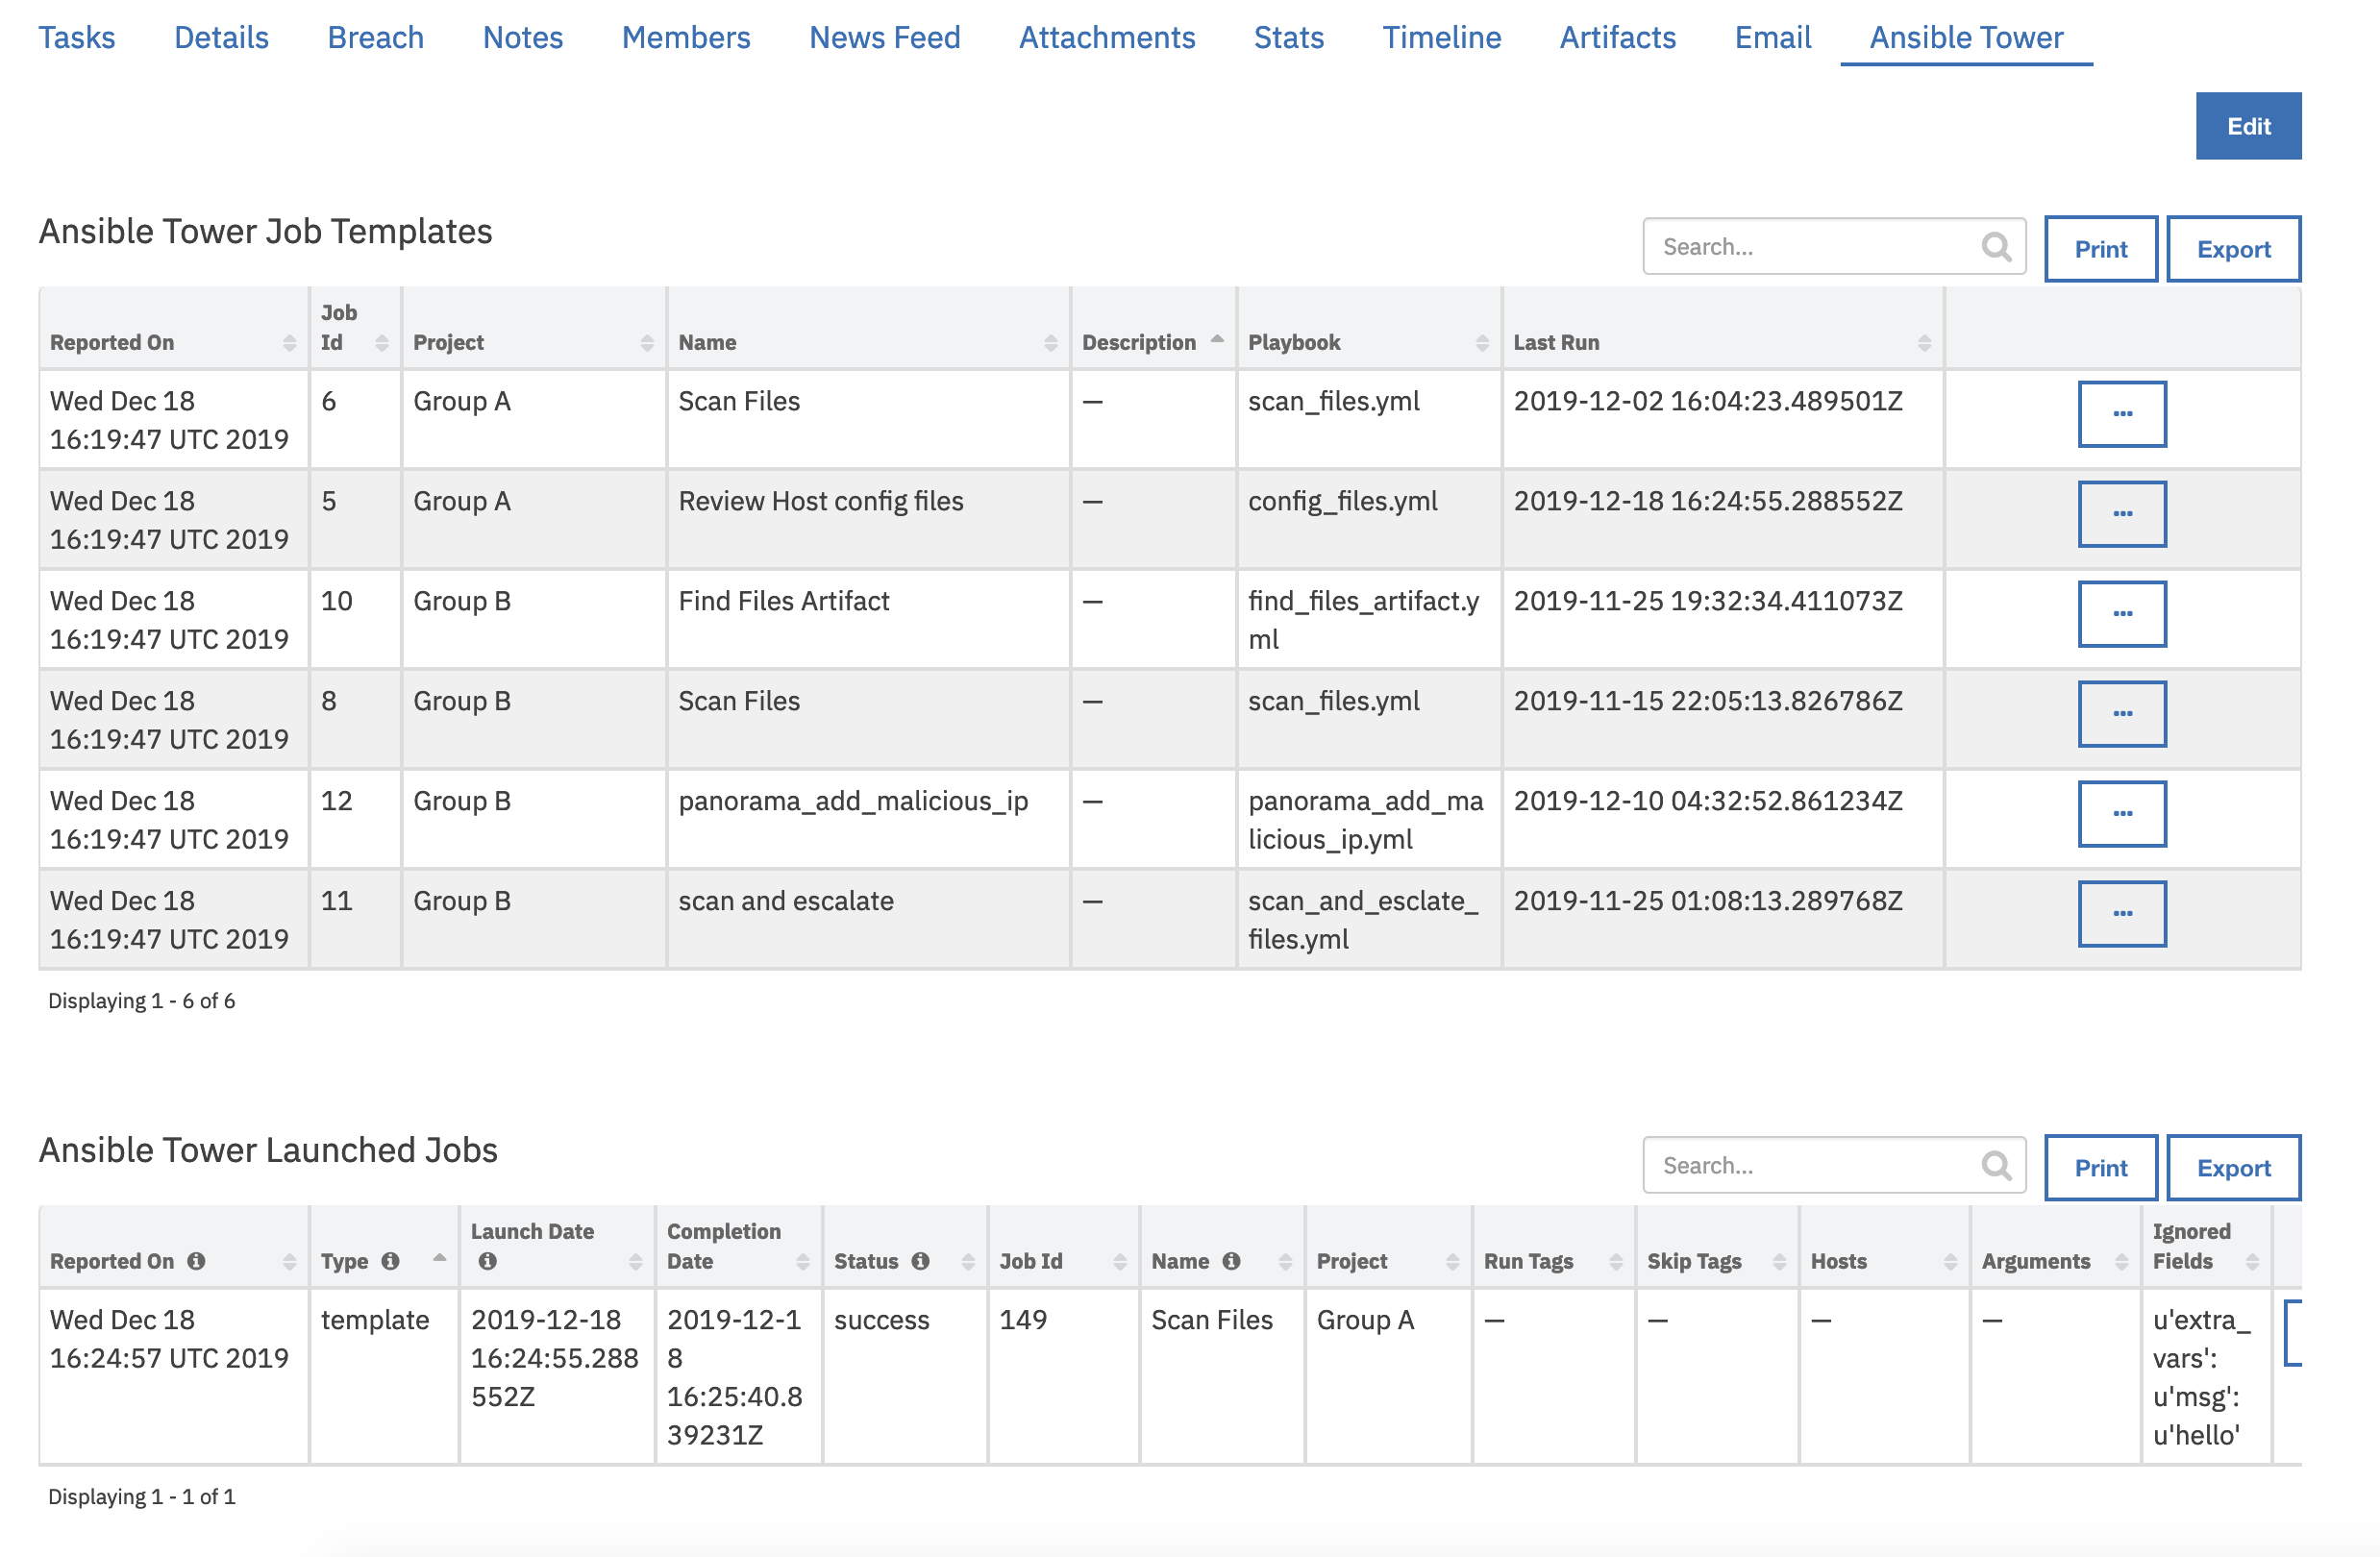Switch to the Details tab
Viewport: 2380px width, 1557px height.
pos(221,37)
